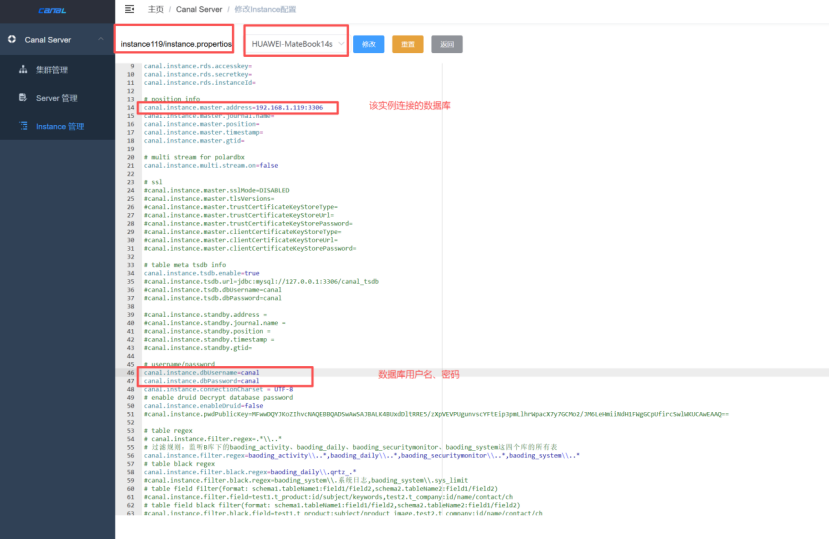Click line canal.instance.master.address=192.168.1.119:3306
The width and height of the screenshot is (830, 539).
[x=233, y=107]
